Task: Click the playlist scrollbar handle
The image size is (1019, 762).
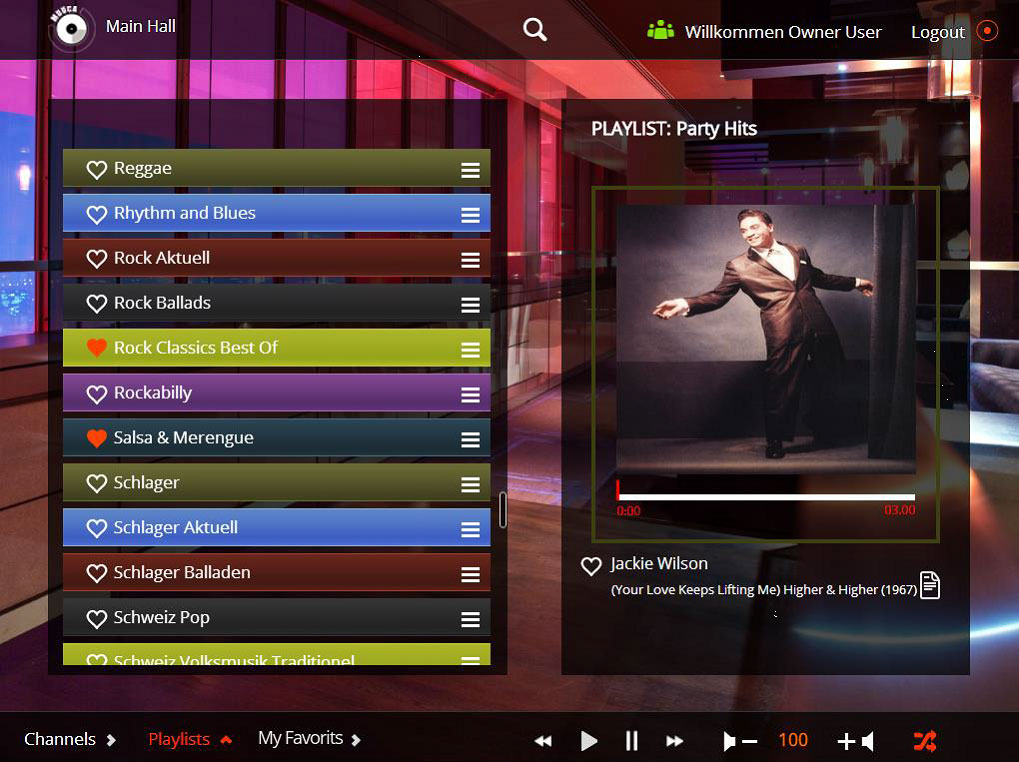Action: click(x=502, y=510)
